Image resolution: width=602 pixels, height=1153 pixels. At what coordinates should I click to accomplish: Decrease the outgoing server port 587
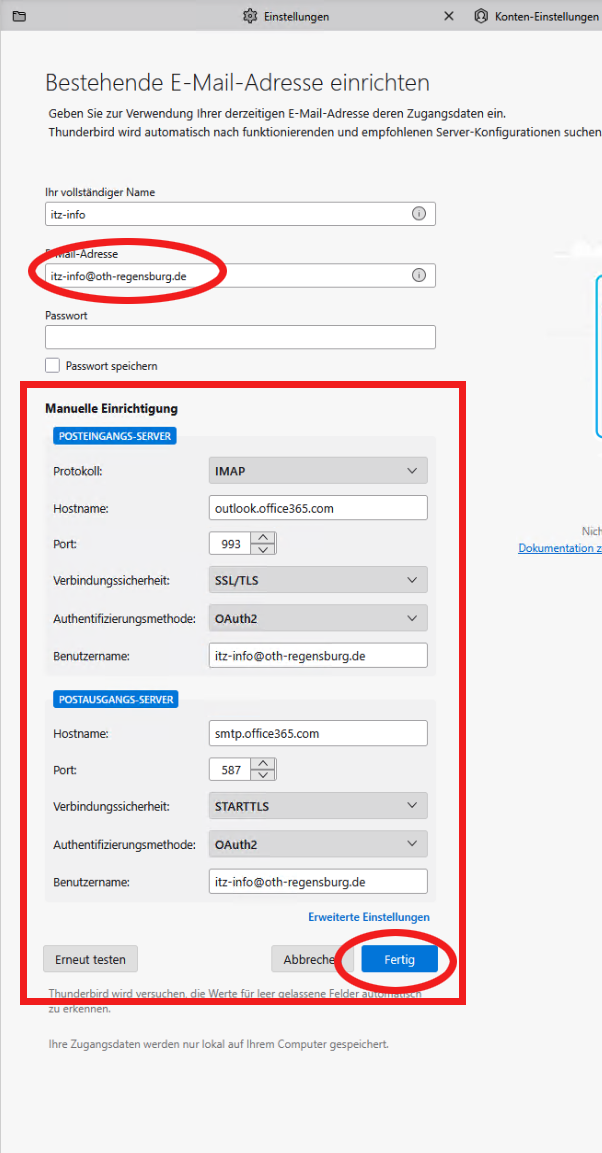coord(264,775)
